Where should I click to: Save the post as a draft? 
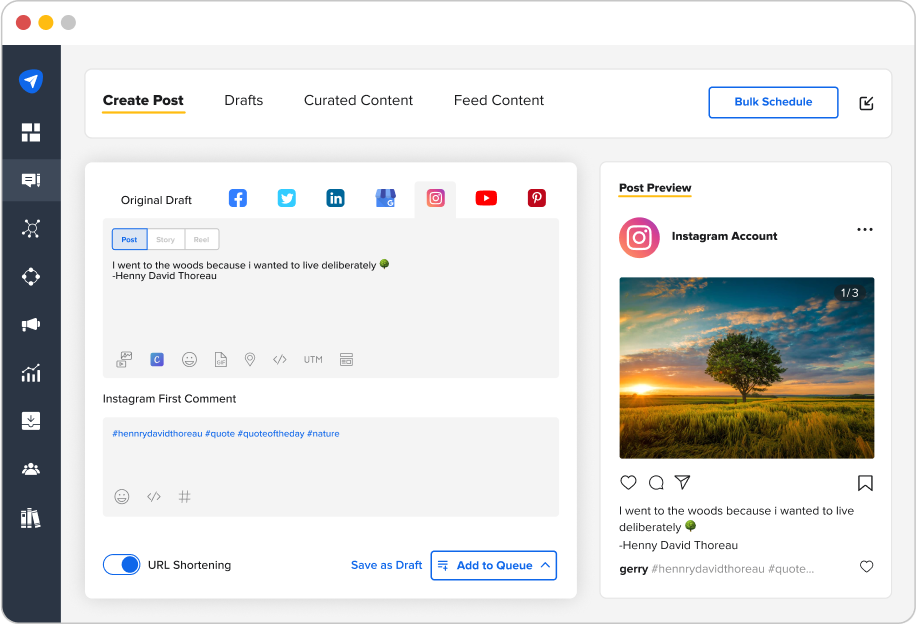pos(386,565)
